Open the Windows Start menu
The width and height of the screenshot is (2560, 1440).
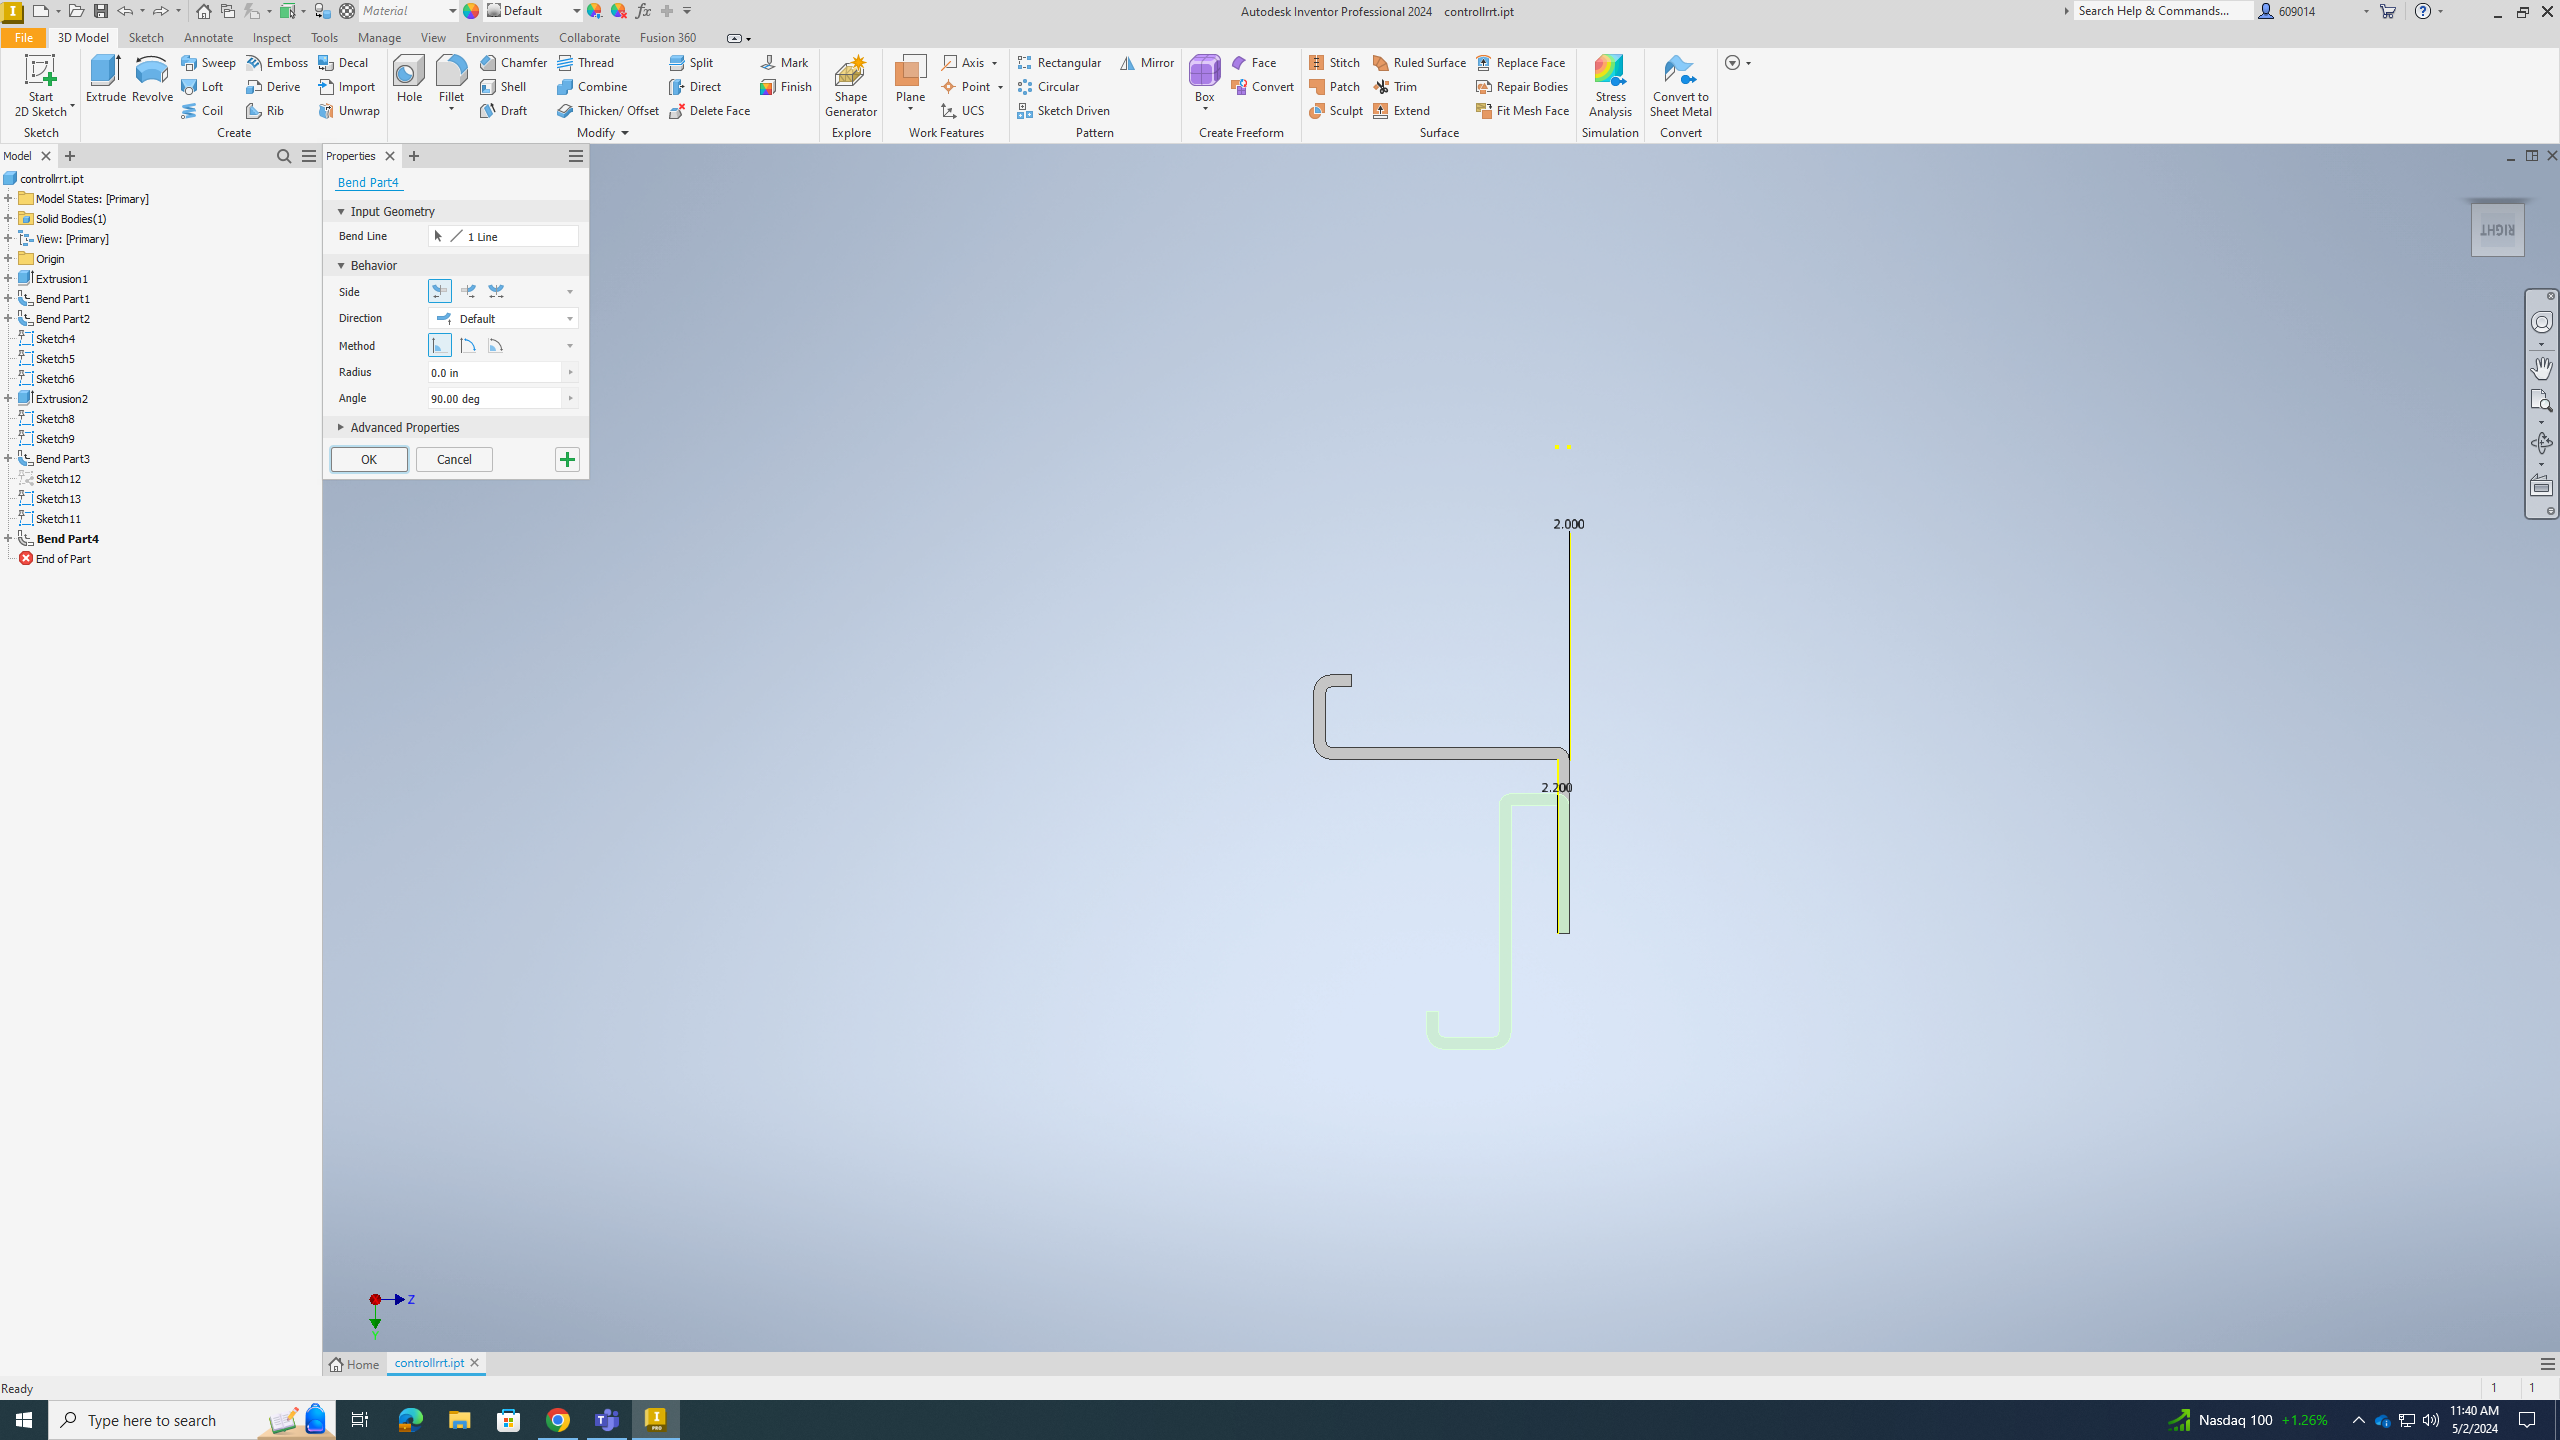click(24, 1420)
